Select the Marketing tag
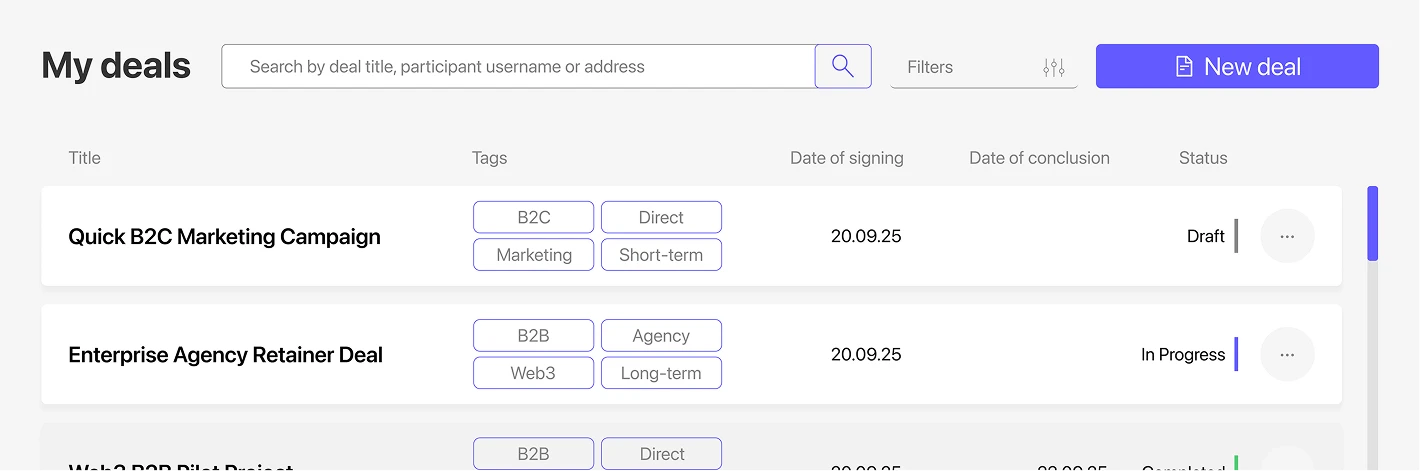 coord(533,255)
